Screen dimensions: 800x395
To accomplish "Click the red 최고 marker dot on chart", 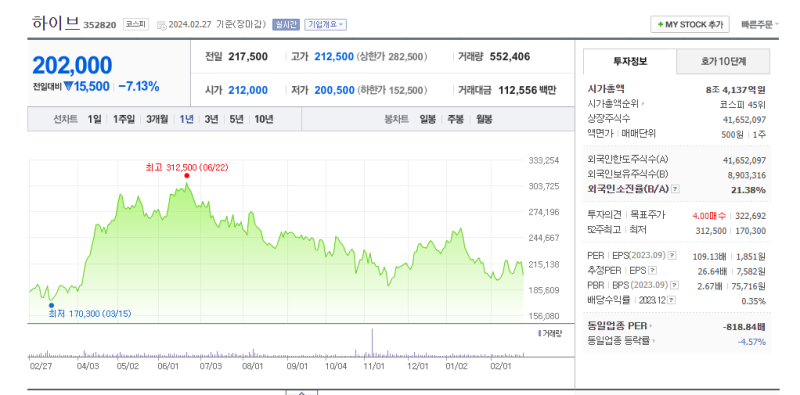I will (187, 176).
